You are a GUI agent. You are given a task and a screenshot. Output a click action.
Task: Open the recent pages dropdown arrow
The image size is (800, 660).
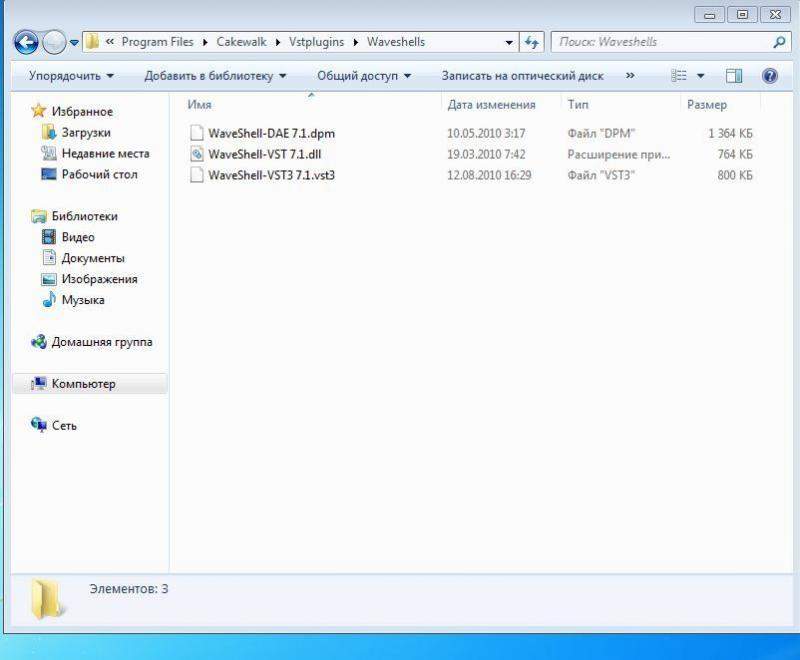point(74,43)
